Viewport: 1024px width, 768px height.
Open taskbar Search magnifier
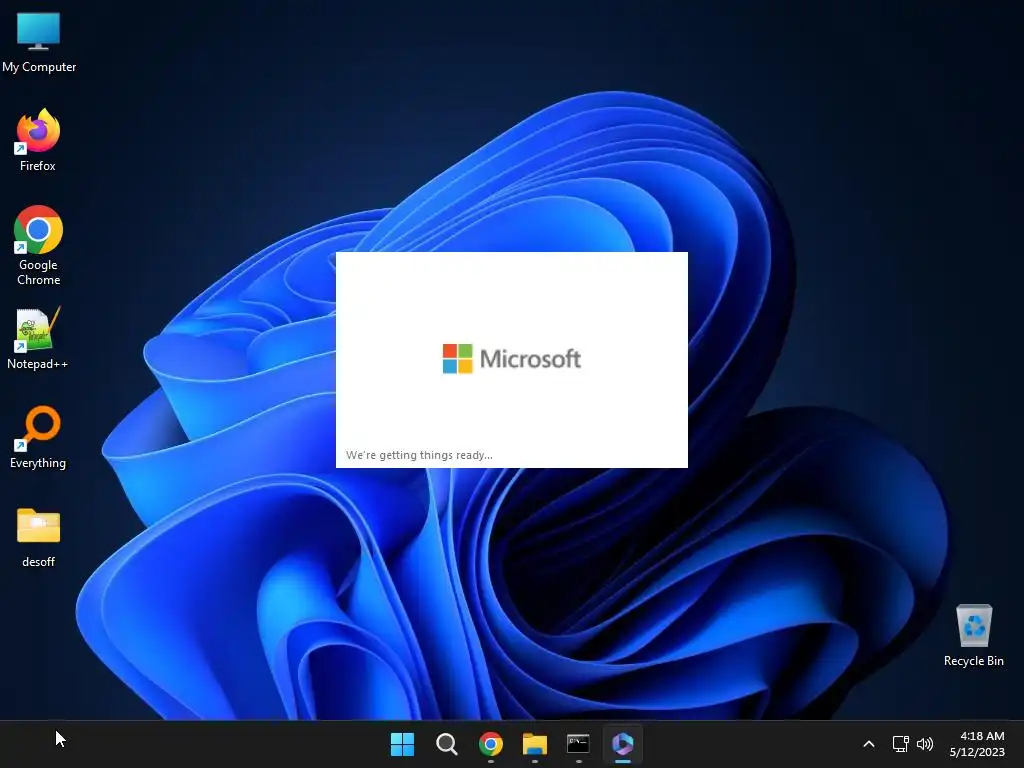click(x=447, y=744)
